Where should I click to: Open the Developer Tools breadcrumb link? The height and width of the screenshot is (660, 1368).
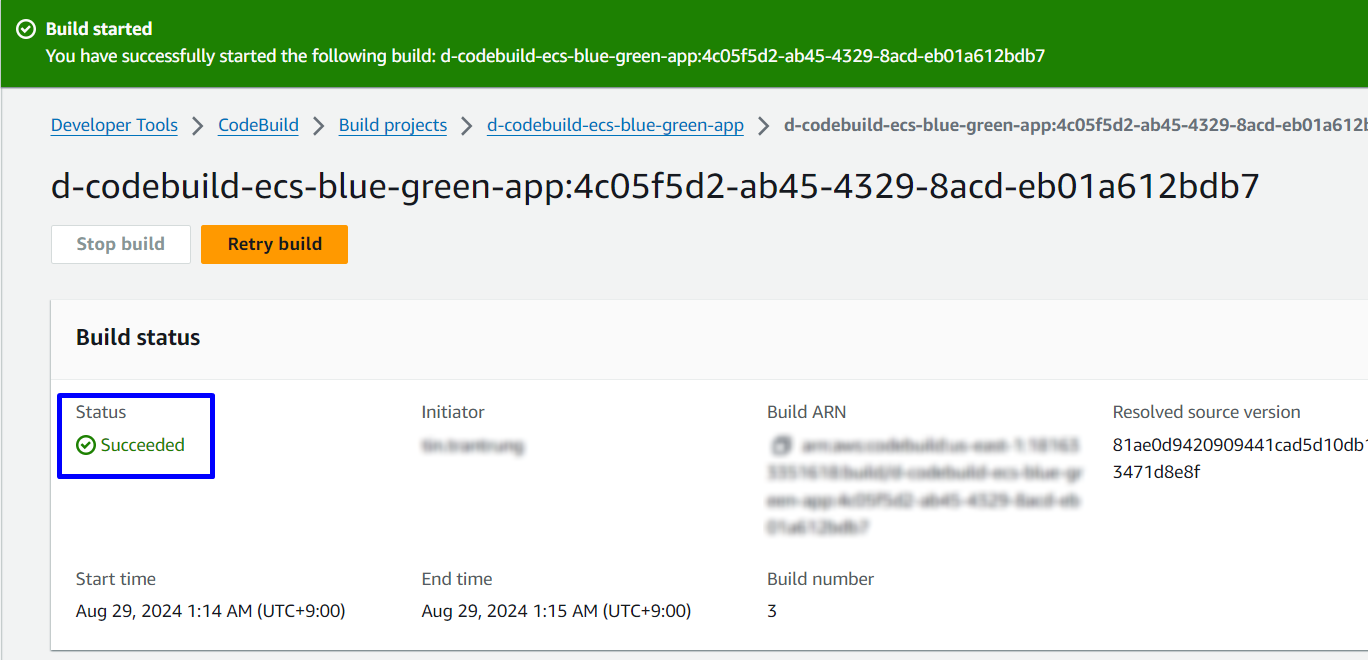click(114, 125)
